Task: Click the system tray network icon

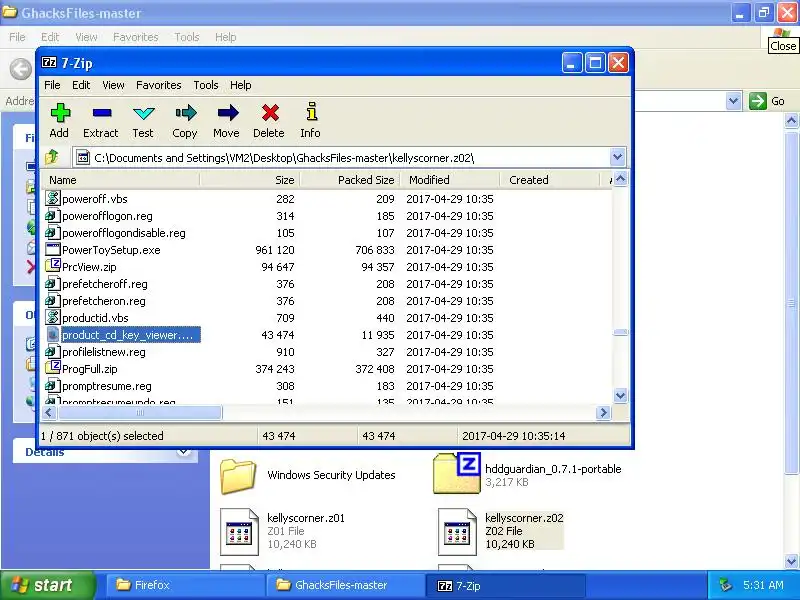Action: (726, 585)
